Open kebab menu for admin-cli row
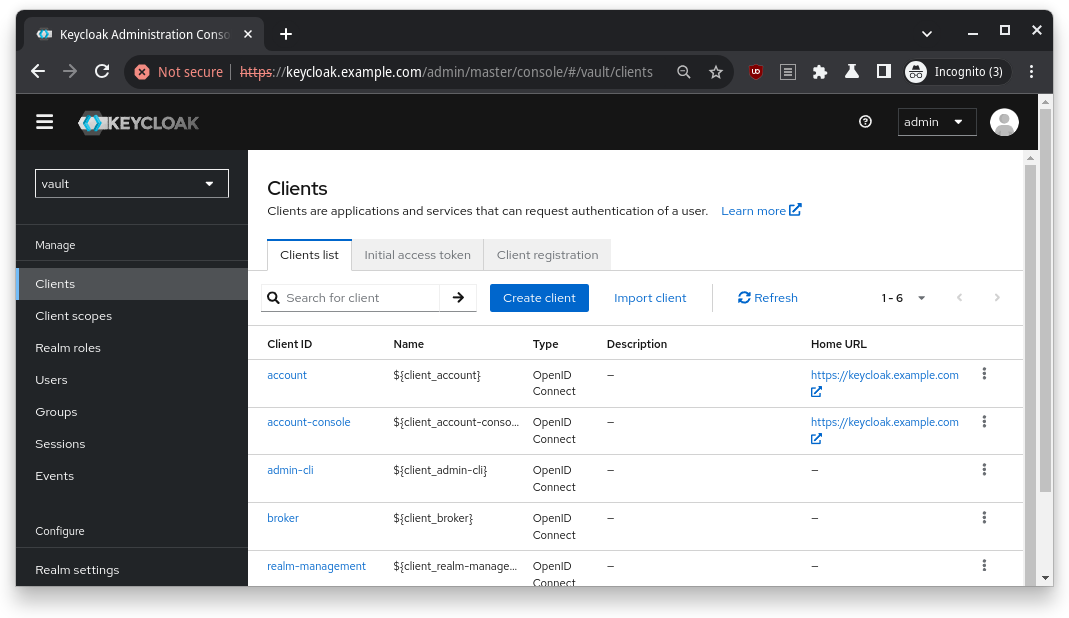This screenshot has height=618, width=1069. [x=984, y=469]
